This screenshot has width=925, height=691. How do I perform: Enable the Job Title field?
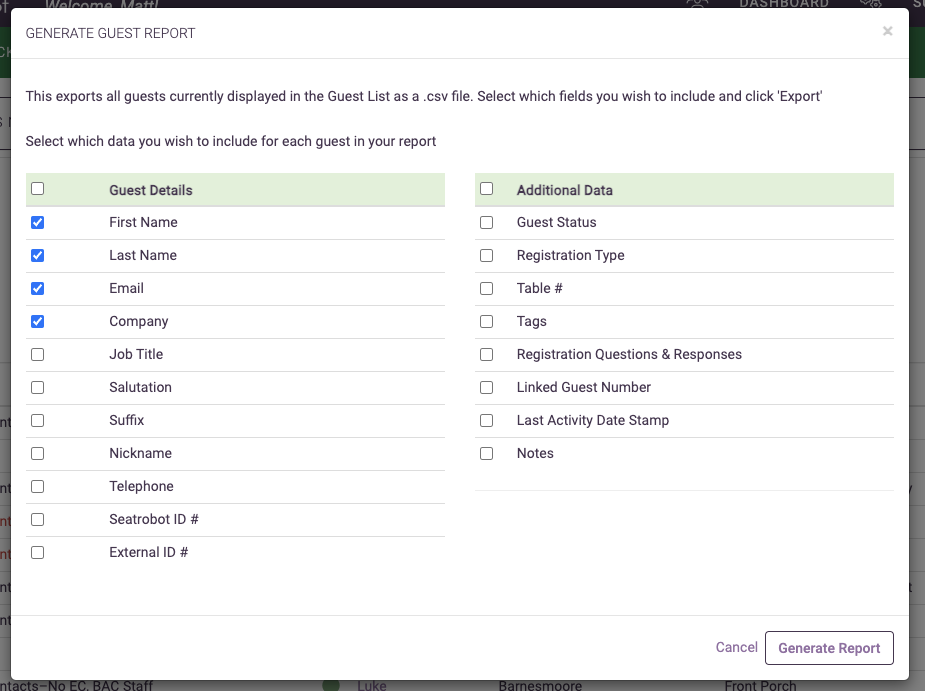[x=37, y=354]
